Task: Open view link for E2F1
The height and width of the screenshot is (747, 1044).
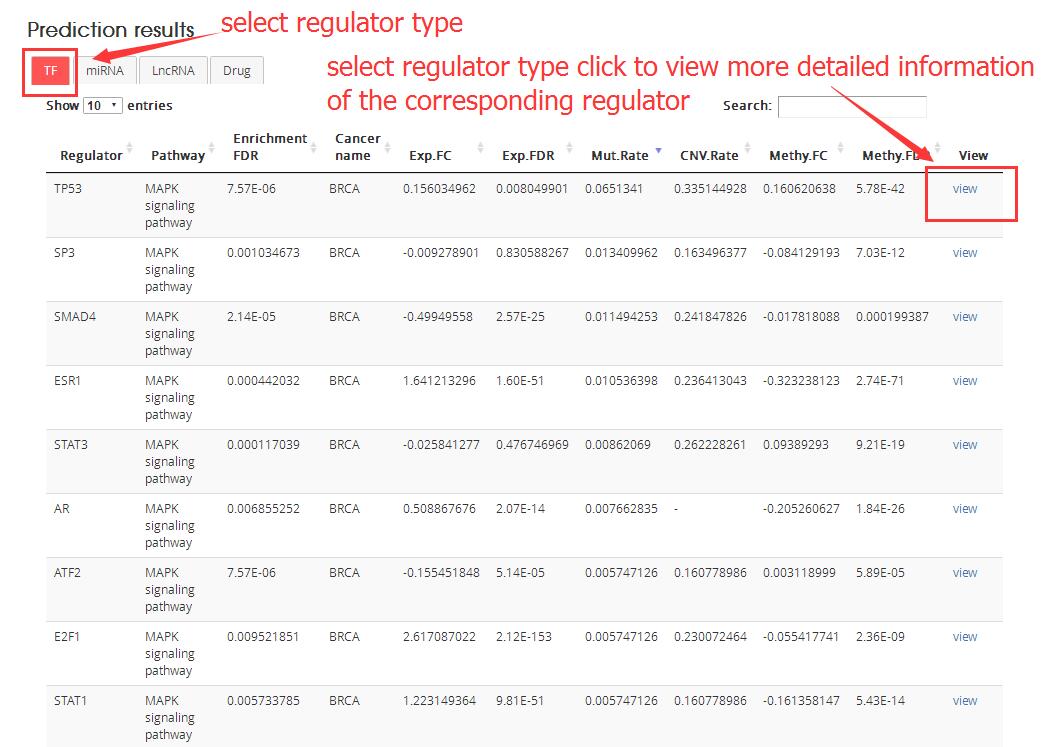Action: [965, 637]
